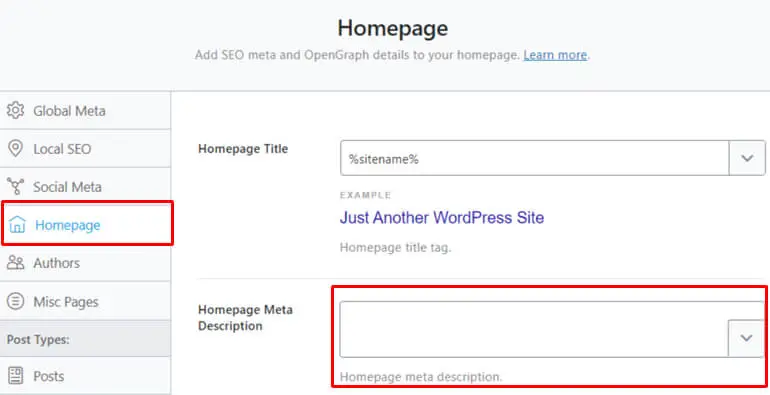Switch to the Local SEO tab
The width and height of the screenshot is (770, 395).
click(85, 148)
